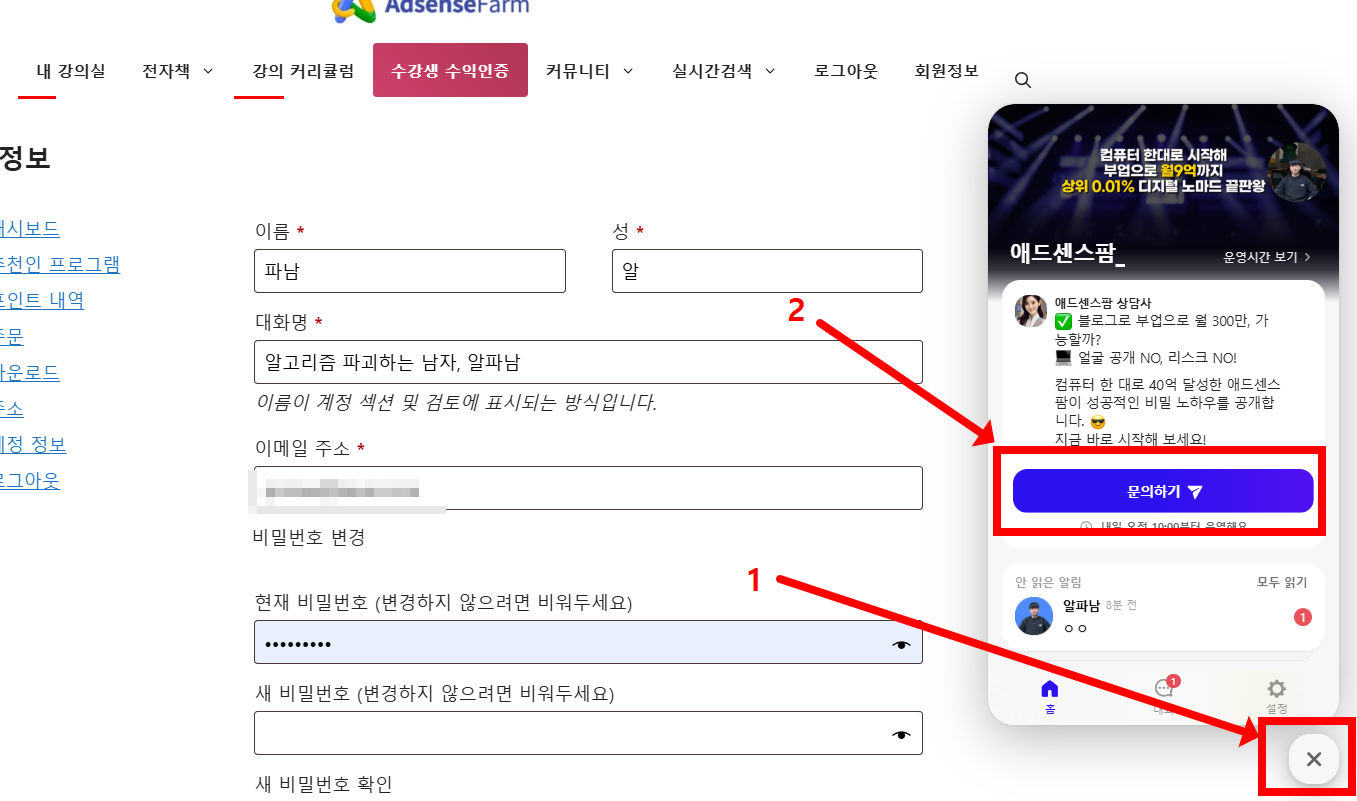Close the chat widget with X button
The width and height of the screenshot is (1357, 801).
tap(1314, 759)
